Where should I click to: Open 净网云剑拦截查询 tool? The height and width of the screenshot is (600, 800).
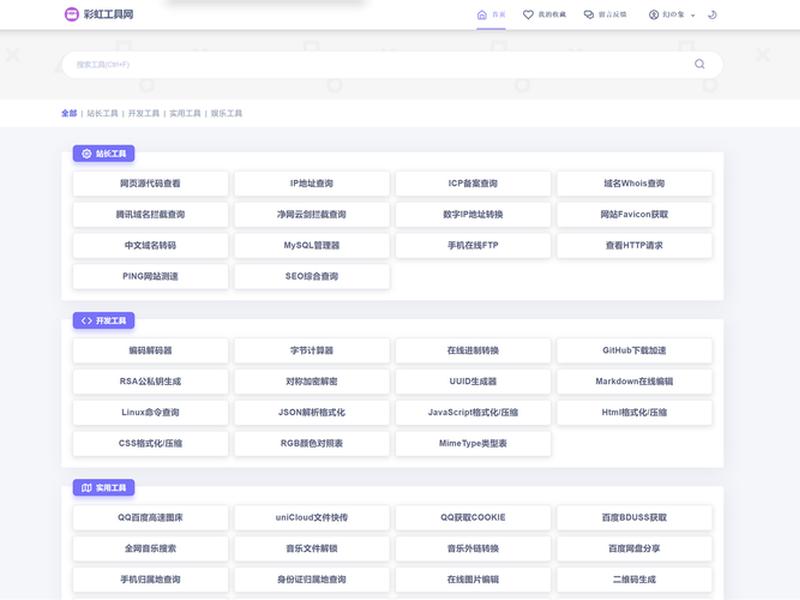pos(312,215)
